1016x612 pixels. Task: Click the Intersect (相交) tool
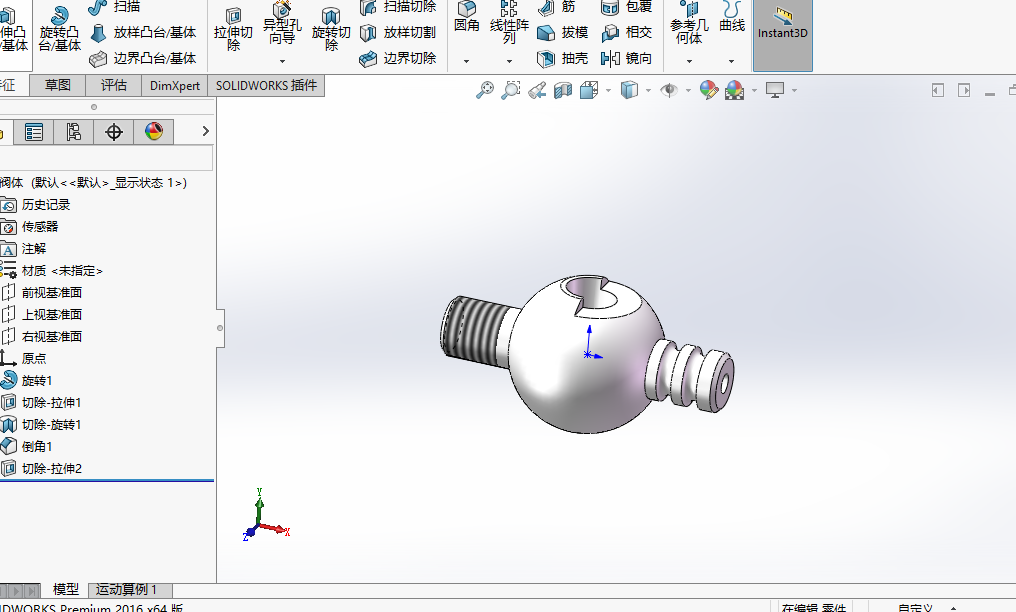click(626, 32)
